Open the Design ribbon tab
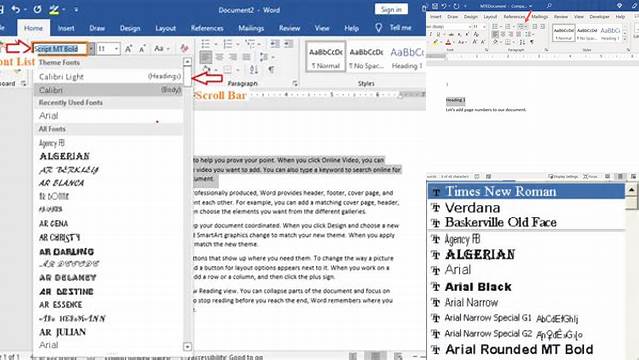 (130, 28)
